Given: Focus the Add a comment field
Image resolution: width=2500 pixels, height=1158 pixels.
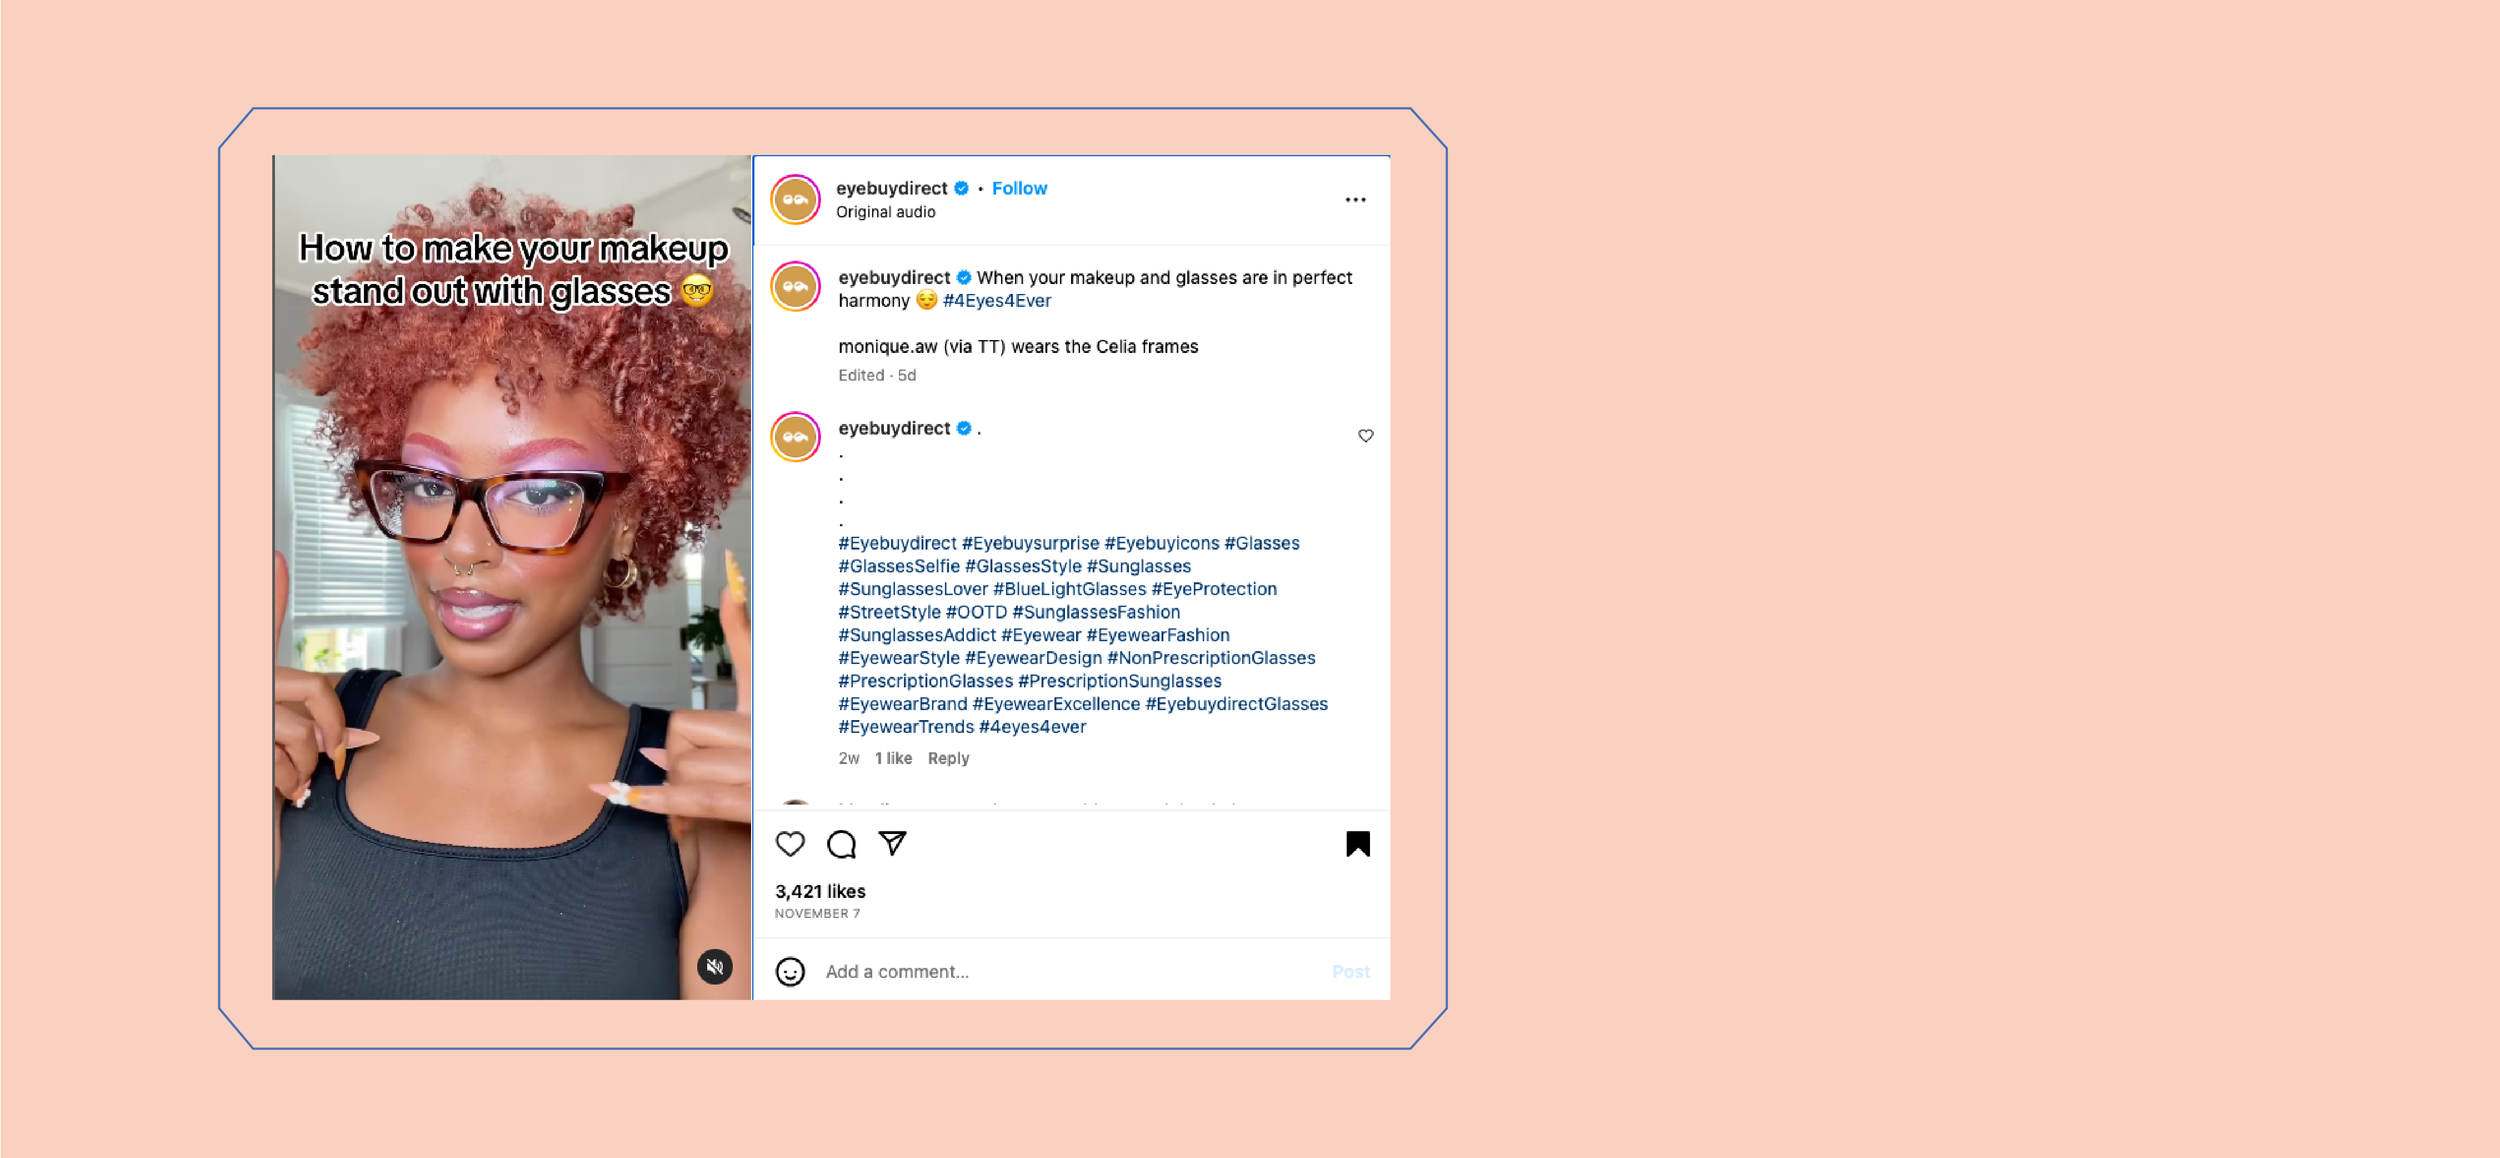Looking at the screenshot, I should pyautogui.click(x=1070, y=971).
